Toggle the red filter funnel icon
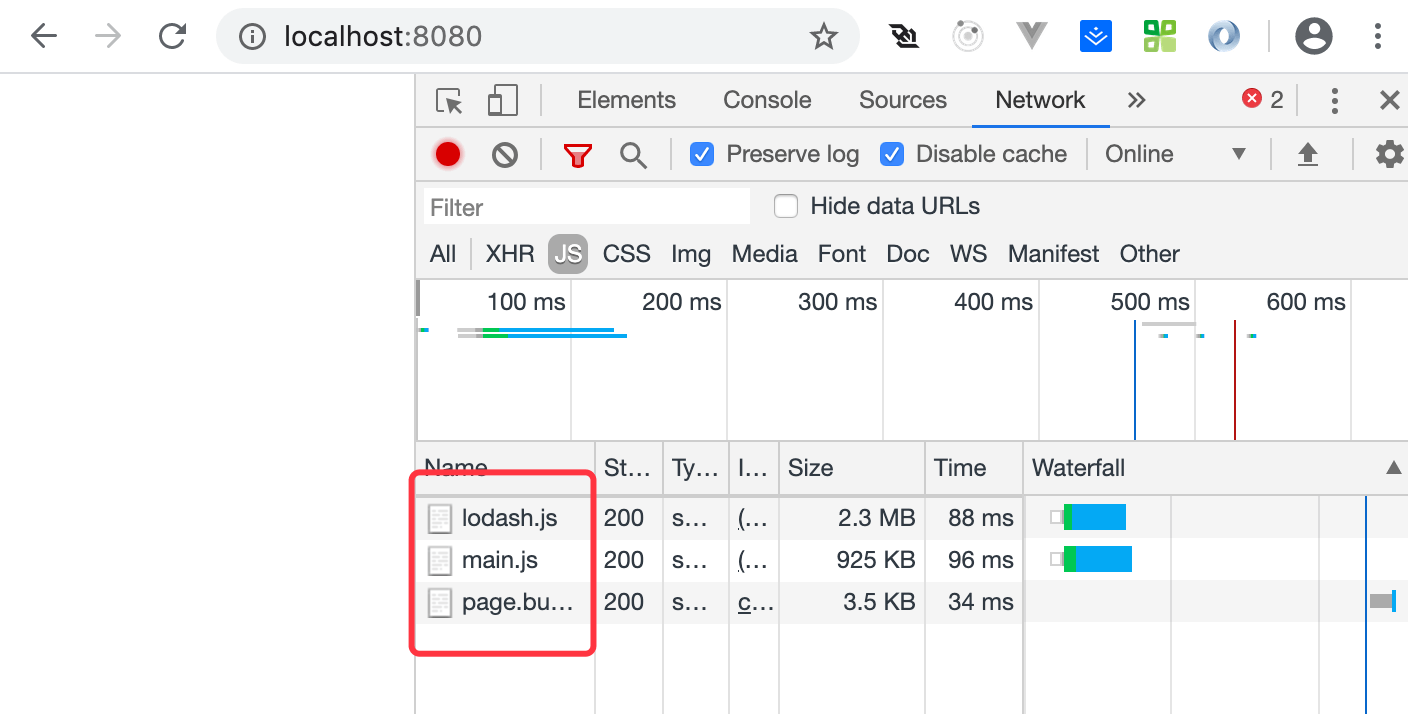Screen dimensions: 1408x714 coord(577,155)
